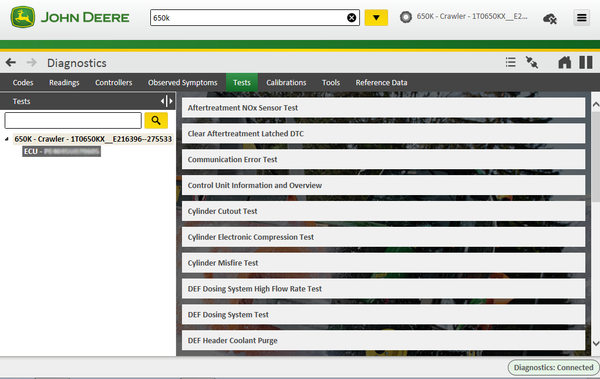Click the connection plug icon

[x=532, y=62]
